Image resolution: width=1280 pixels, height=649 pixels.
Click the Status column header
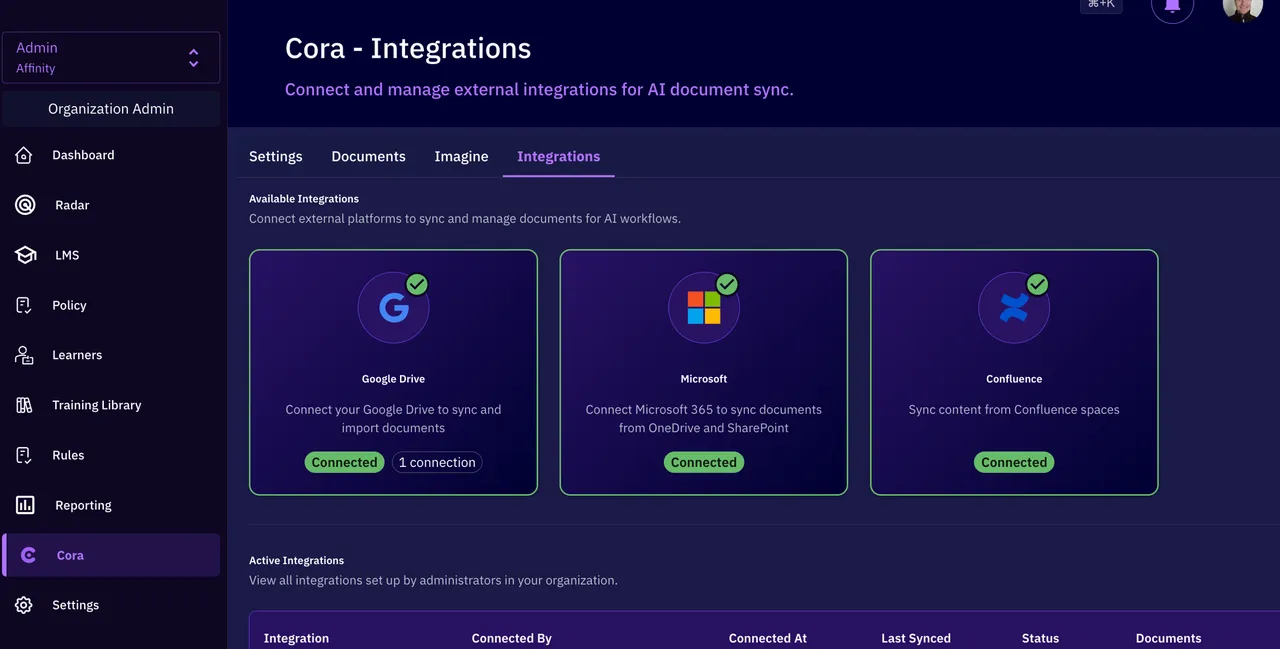1040,638
